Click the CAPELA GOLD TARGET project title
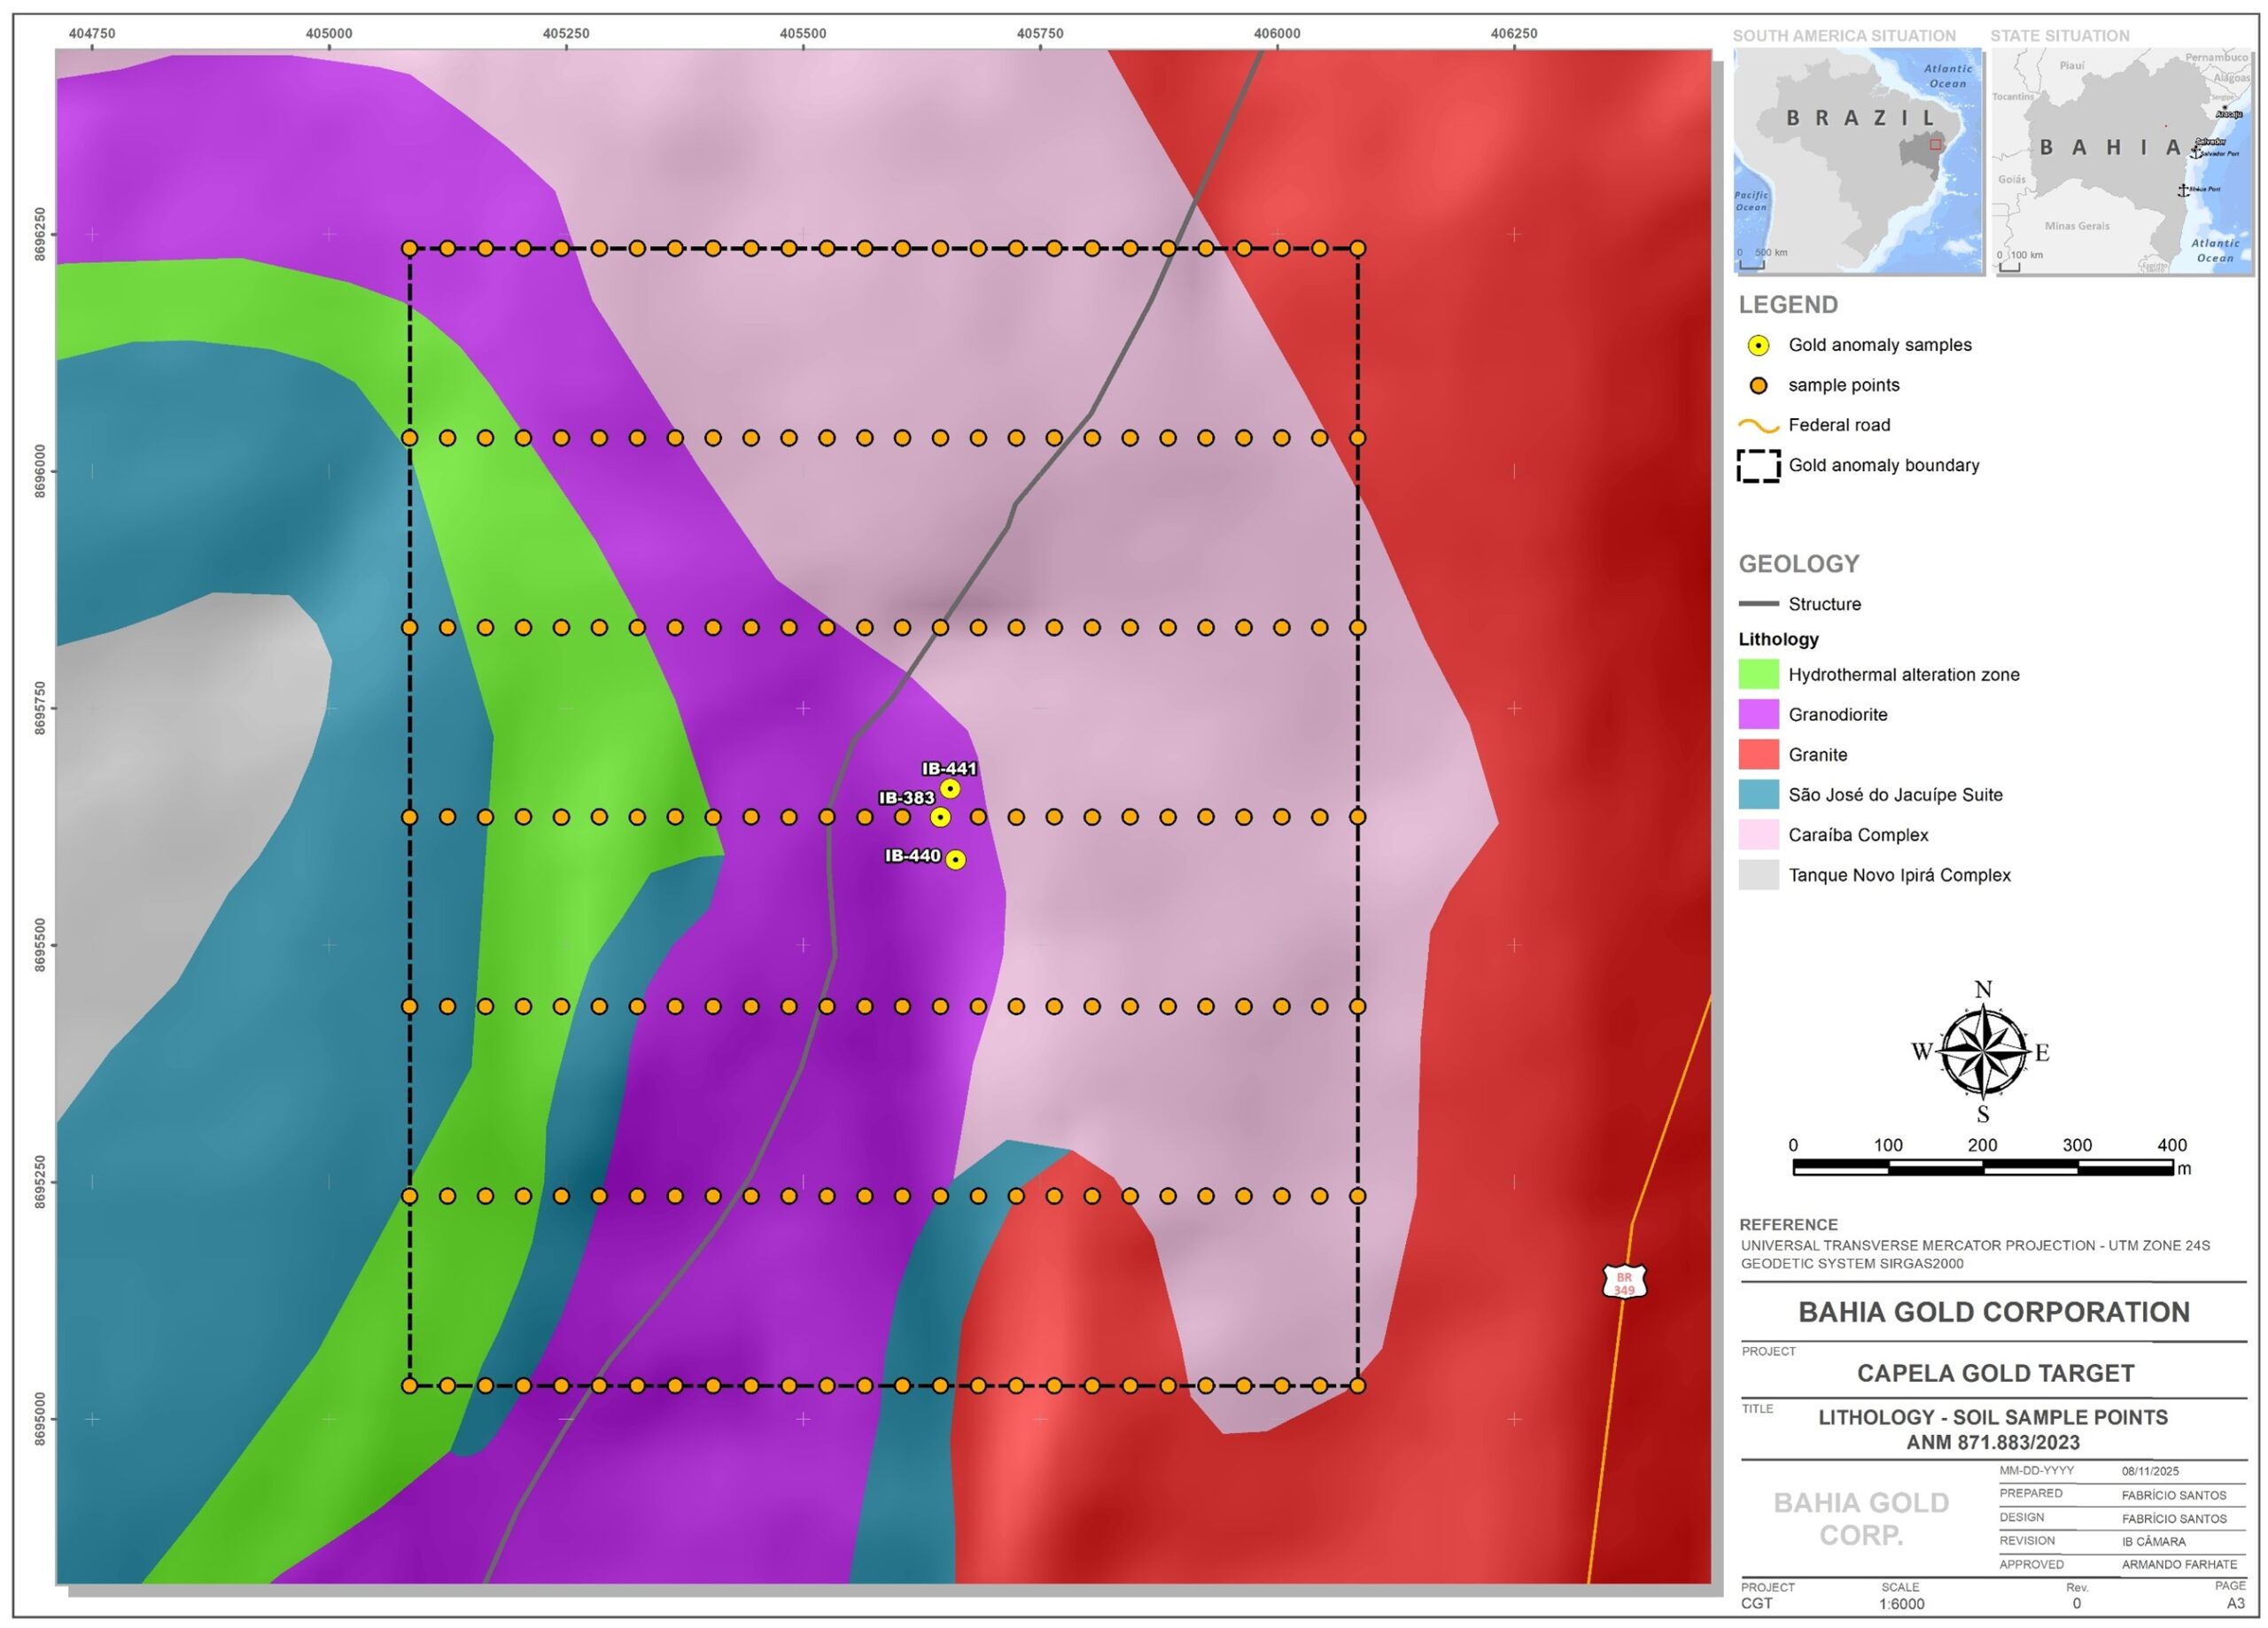 1995,1374
